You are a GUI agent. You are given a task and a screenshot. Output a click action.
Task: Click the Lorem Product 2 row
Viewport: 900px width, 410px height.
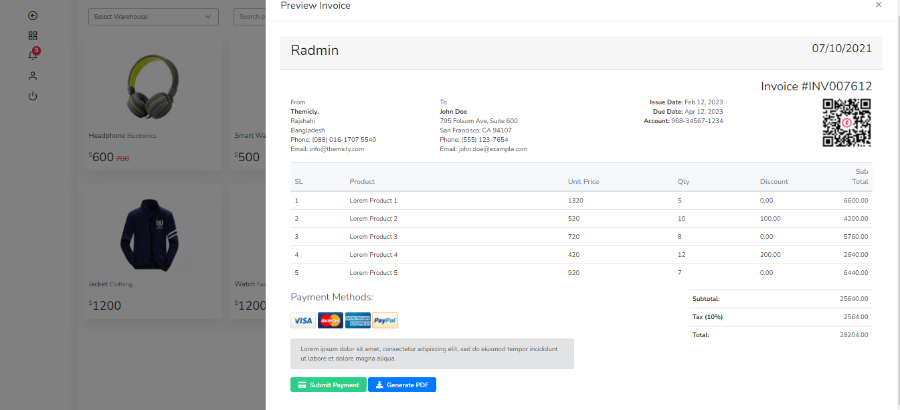click(581, 219)
